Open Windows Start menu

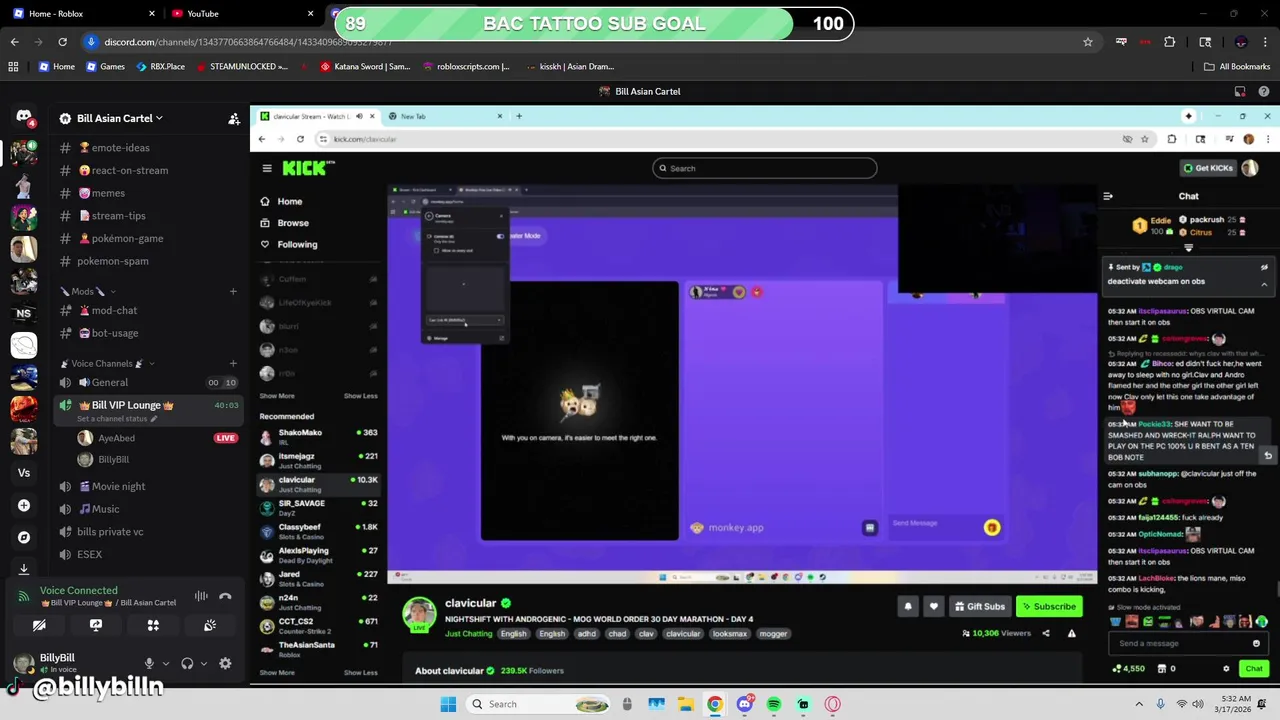(x=448, y=704)
